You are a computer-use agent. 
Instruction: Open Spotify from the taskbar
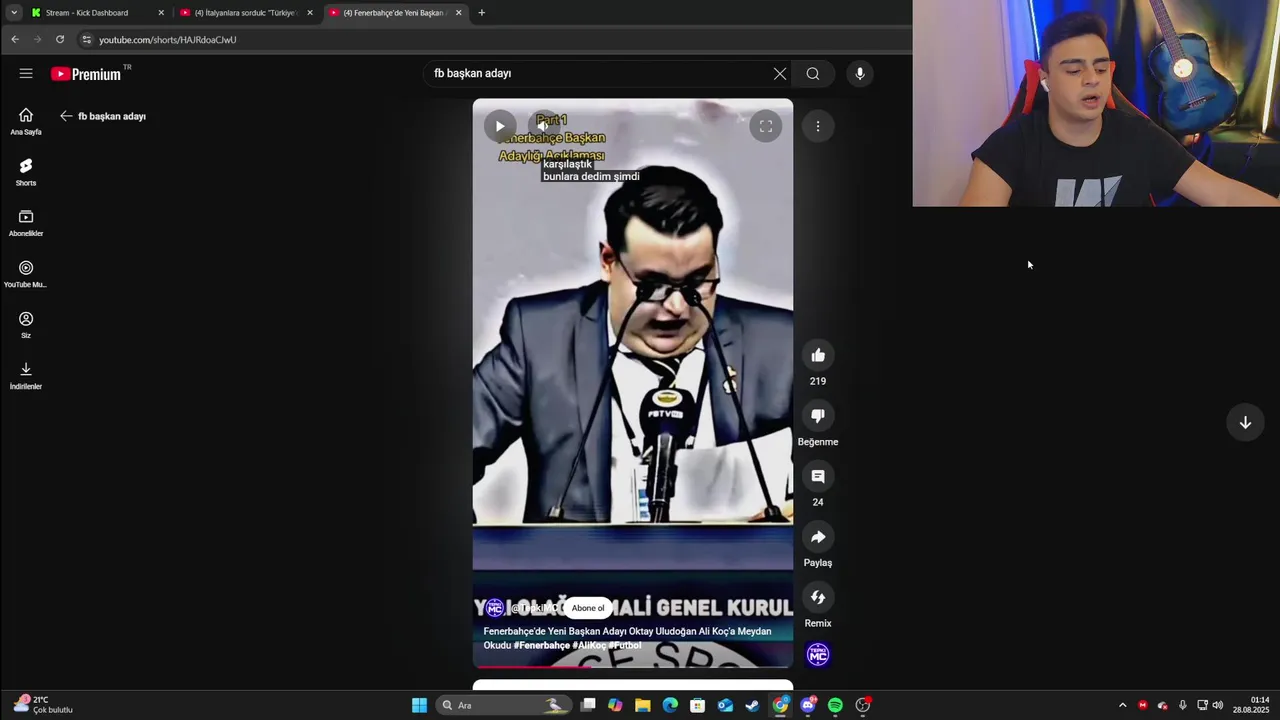[x=835, y=705]
